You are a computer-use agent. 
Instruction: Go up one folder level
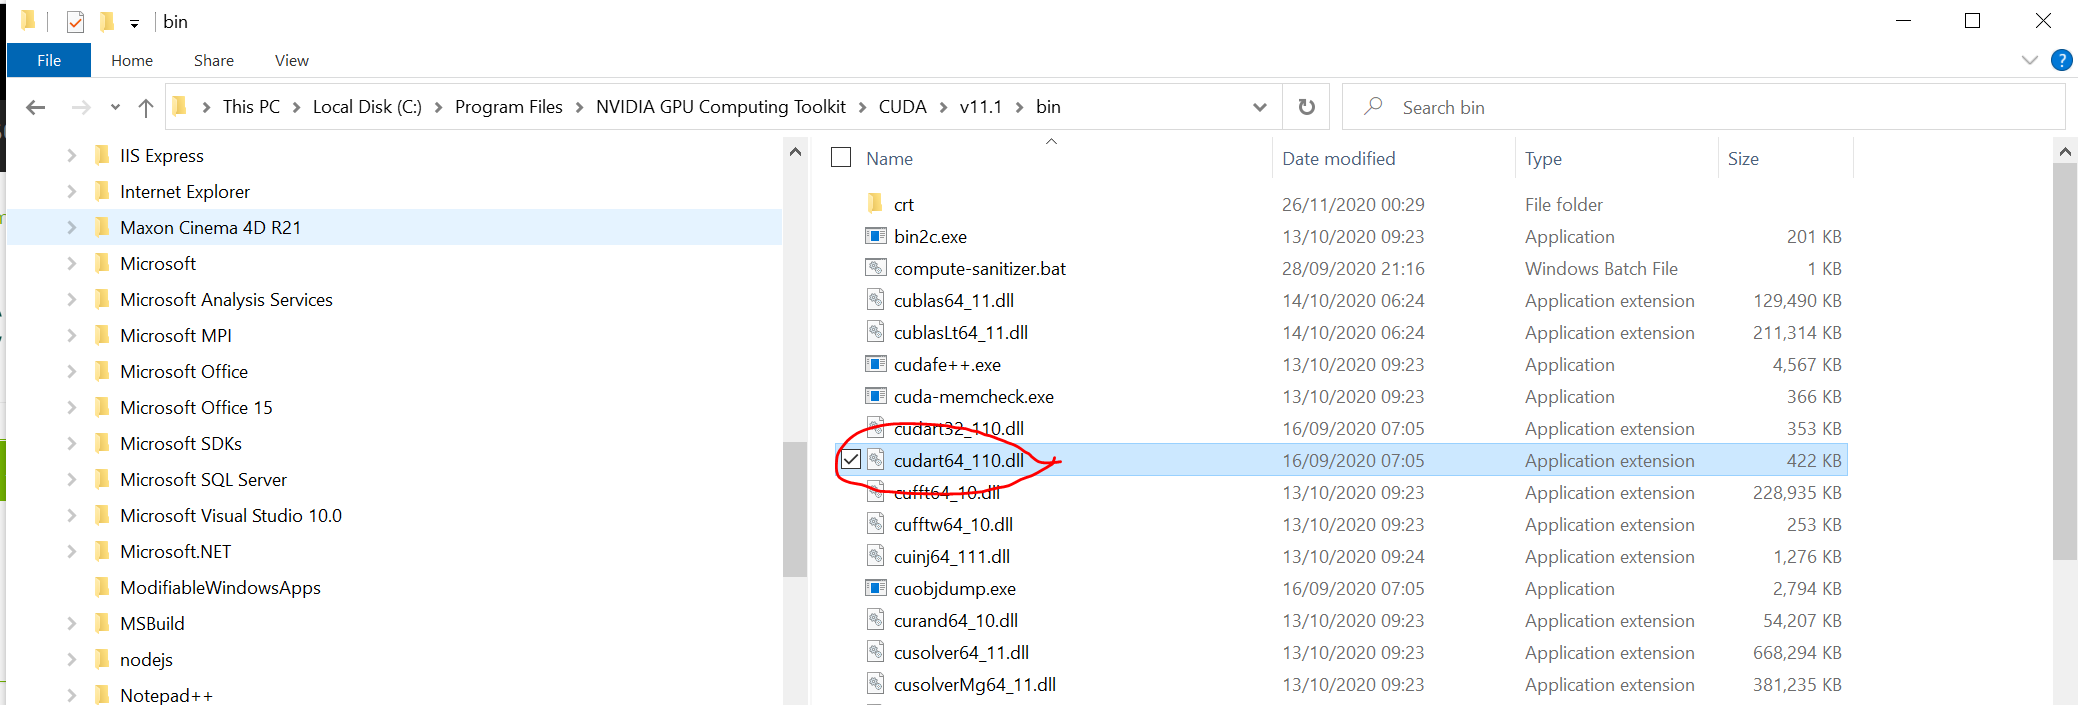[x=146, y=107]
